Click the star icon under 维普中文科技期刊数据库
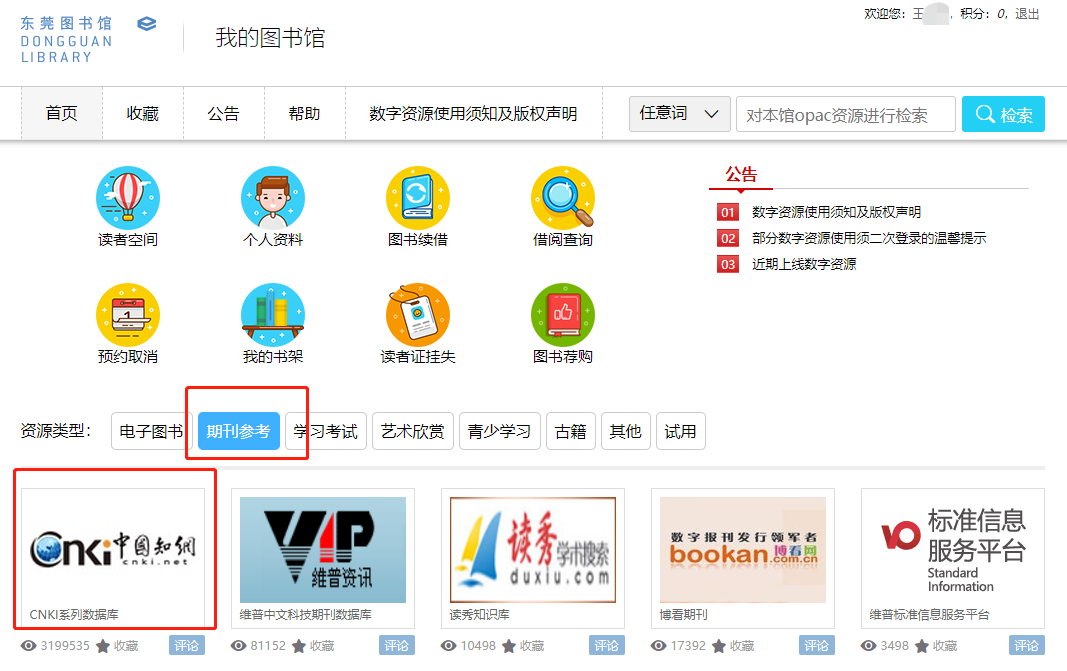This screenshot has height=671, width=1067. pyautogui.click(x=299, y=646)
